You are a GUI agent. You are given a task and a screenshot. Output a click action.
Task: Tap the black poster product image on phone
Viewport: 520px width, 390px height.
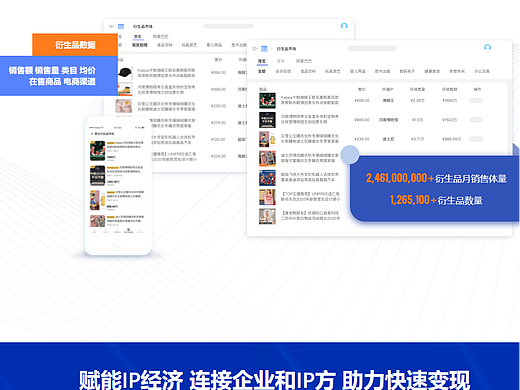[98, 175]
